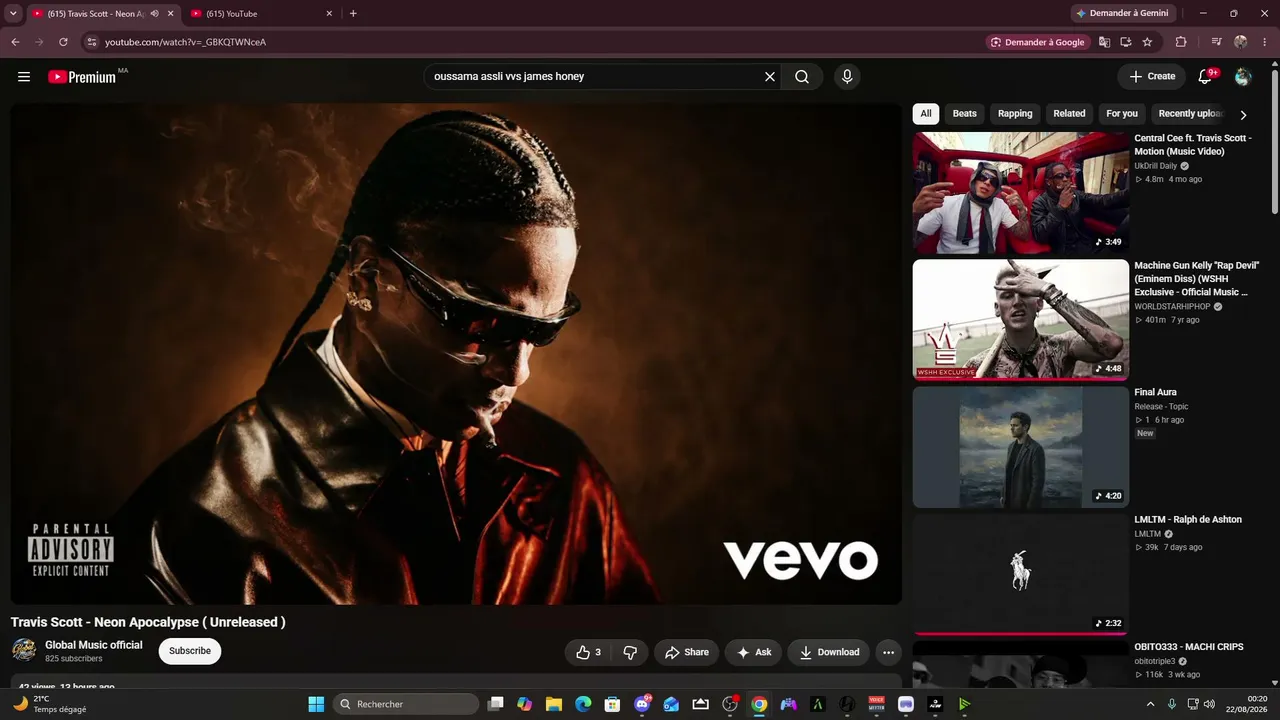This screenshot has height=720, width=1280.
Task: Open YouTube notifications bell
Action: pos(1206,77)
